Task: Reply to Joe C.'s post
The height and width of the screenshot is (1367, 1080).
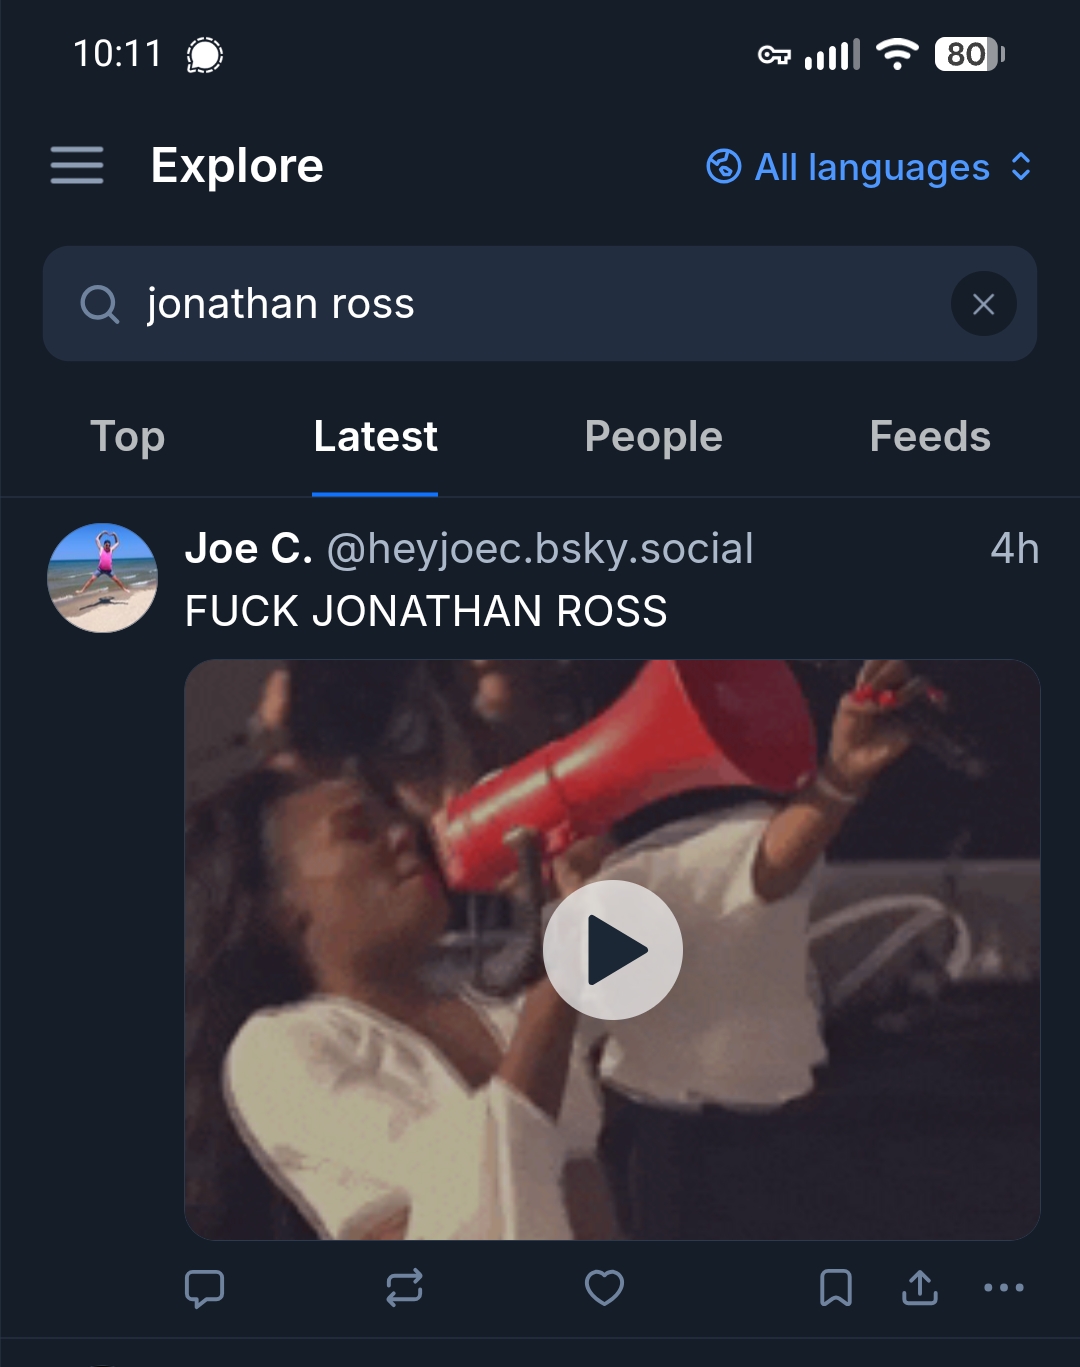Action: 205,1288
